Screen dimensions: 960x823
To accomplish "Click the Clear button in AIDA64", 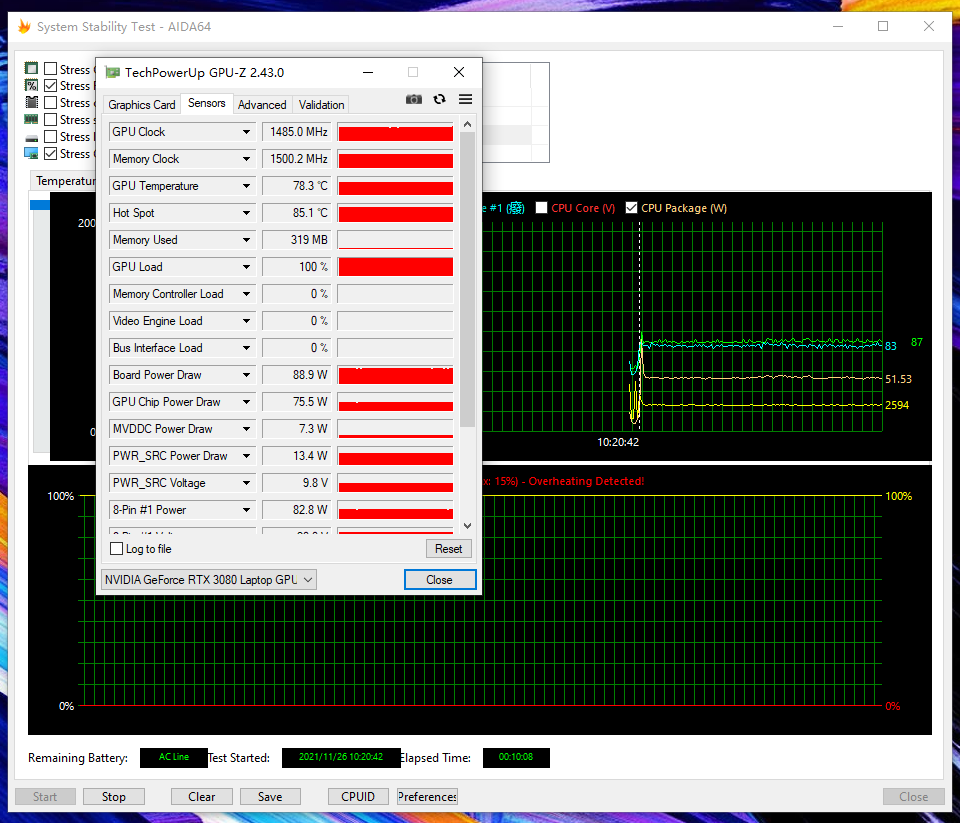I will click(202, 796).
